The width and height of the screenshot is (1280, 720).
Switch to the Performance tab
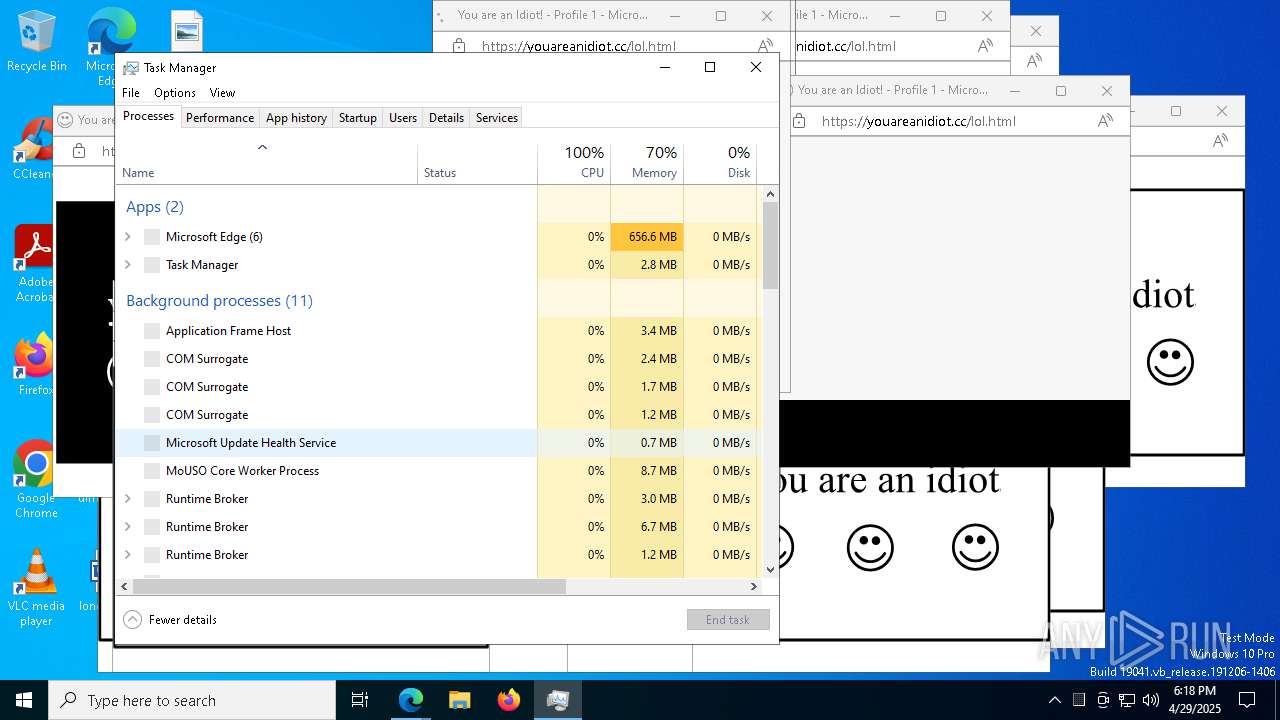click(220, 118)
